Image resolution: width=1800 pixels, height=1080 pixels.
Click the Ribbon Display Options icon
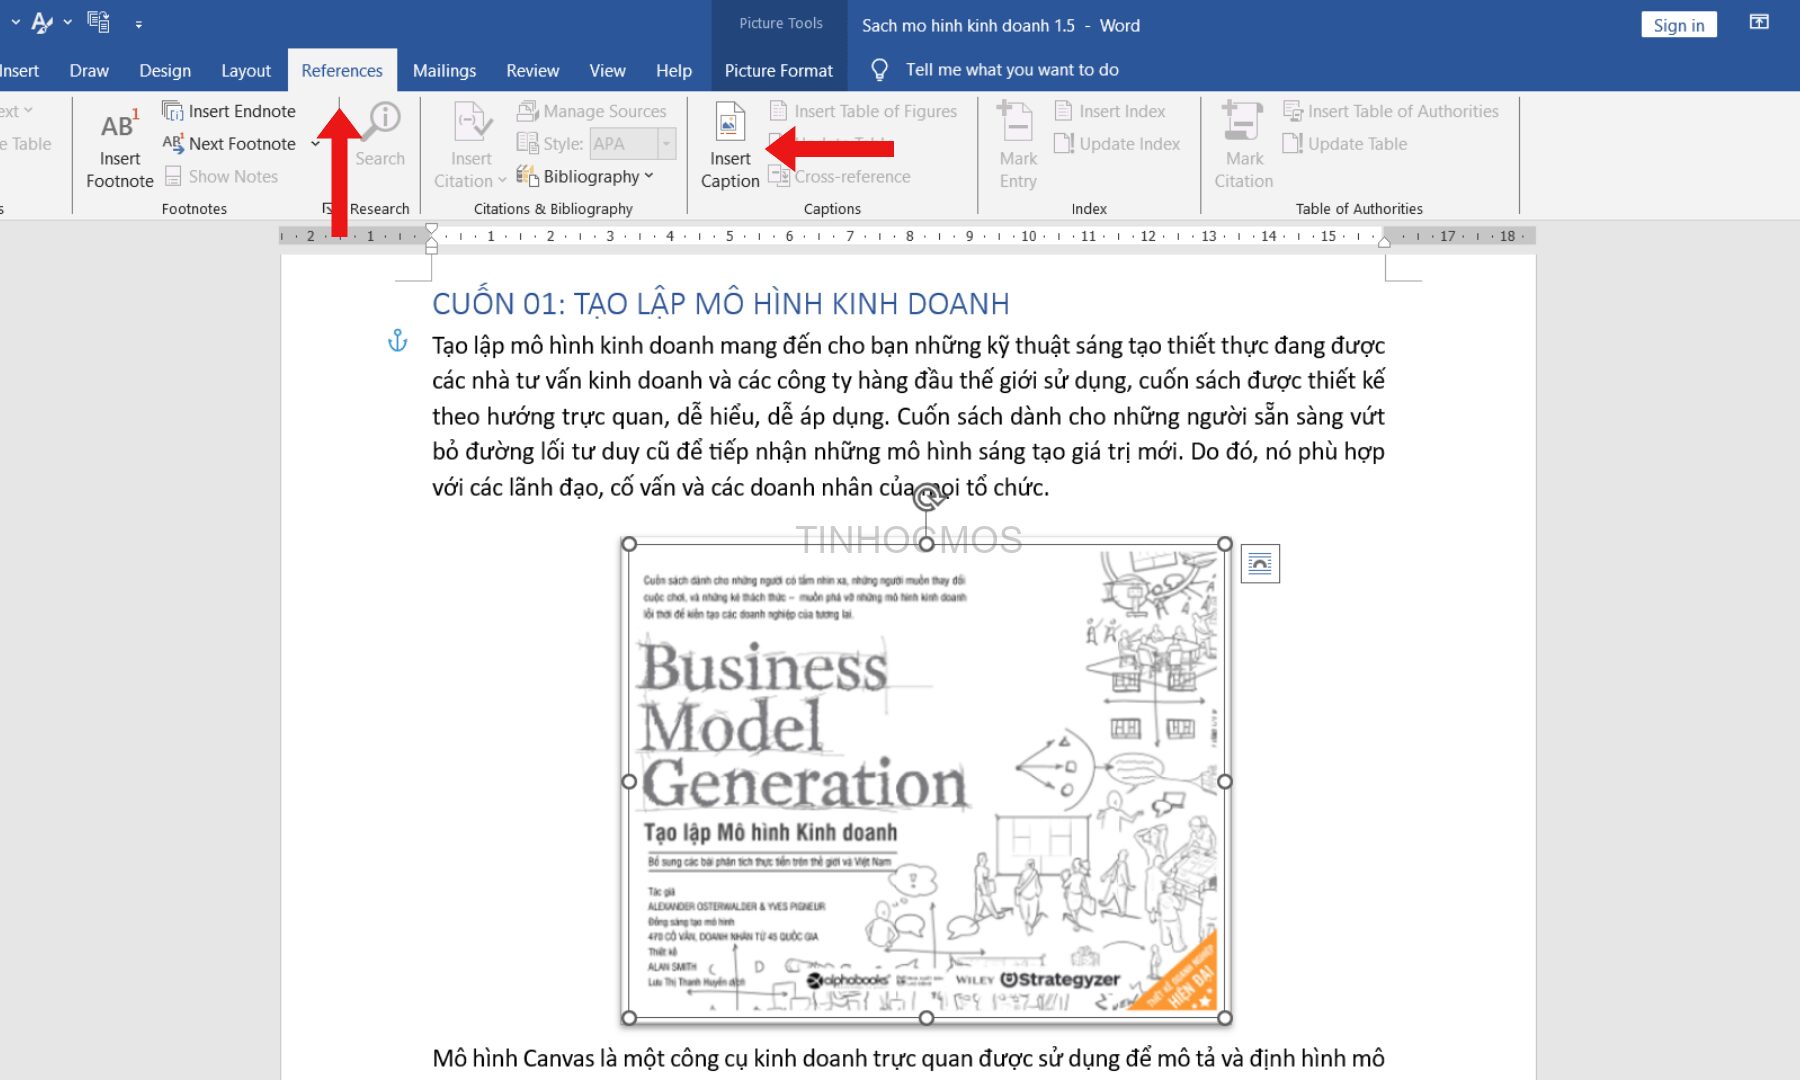click(1759, 23)
